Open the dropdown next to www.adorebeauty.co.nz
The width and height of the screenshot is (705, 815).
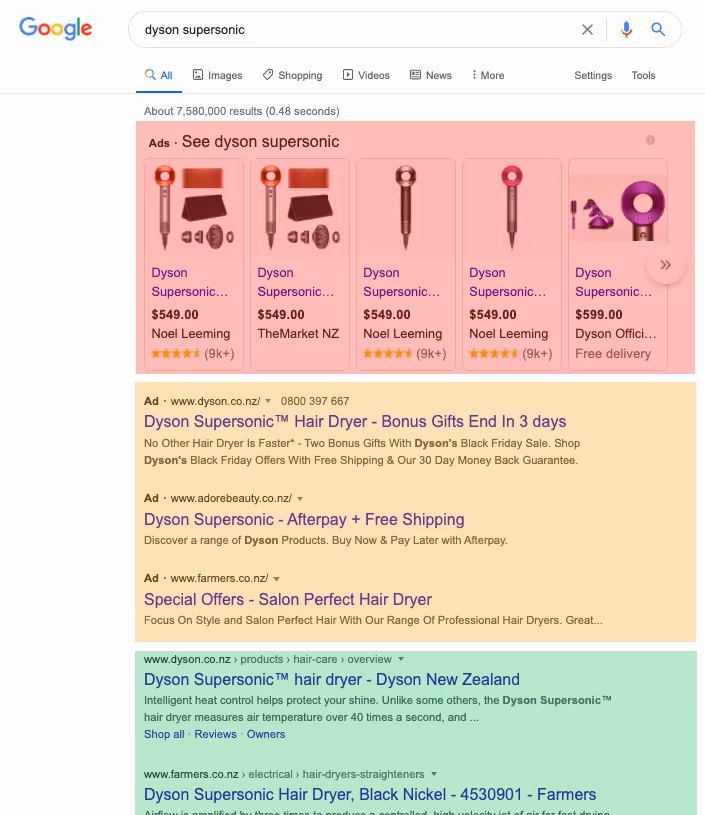coord(299,497)
